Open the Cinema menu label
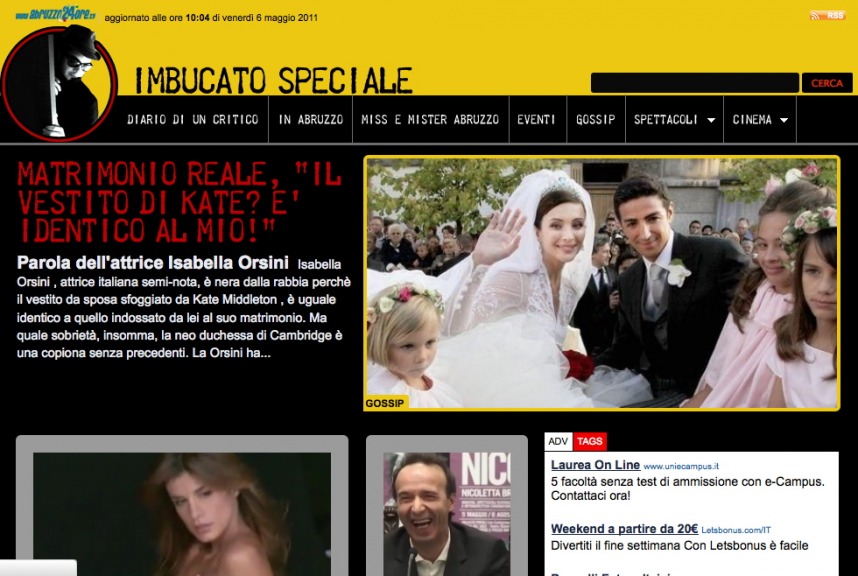The width and height of the screenshot is (858, 576). (752, 119)
